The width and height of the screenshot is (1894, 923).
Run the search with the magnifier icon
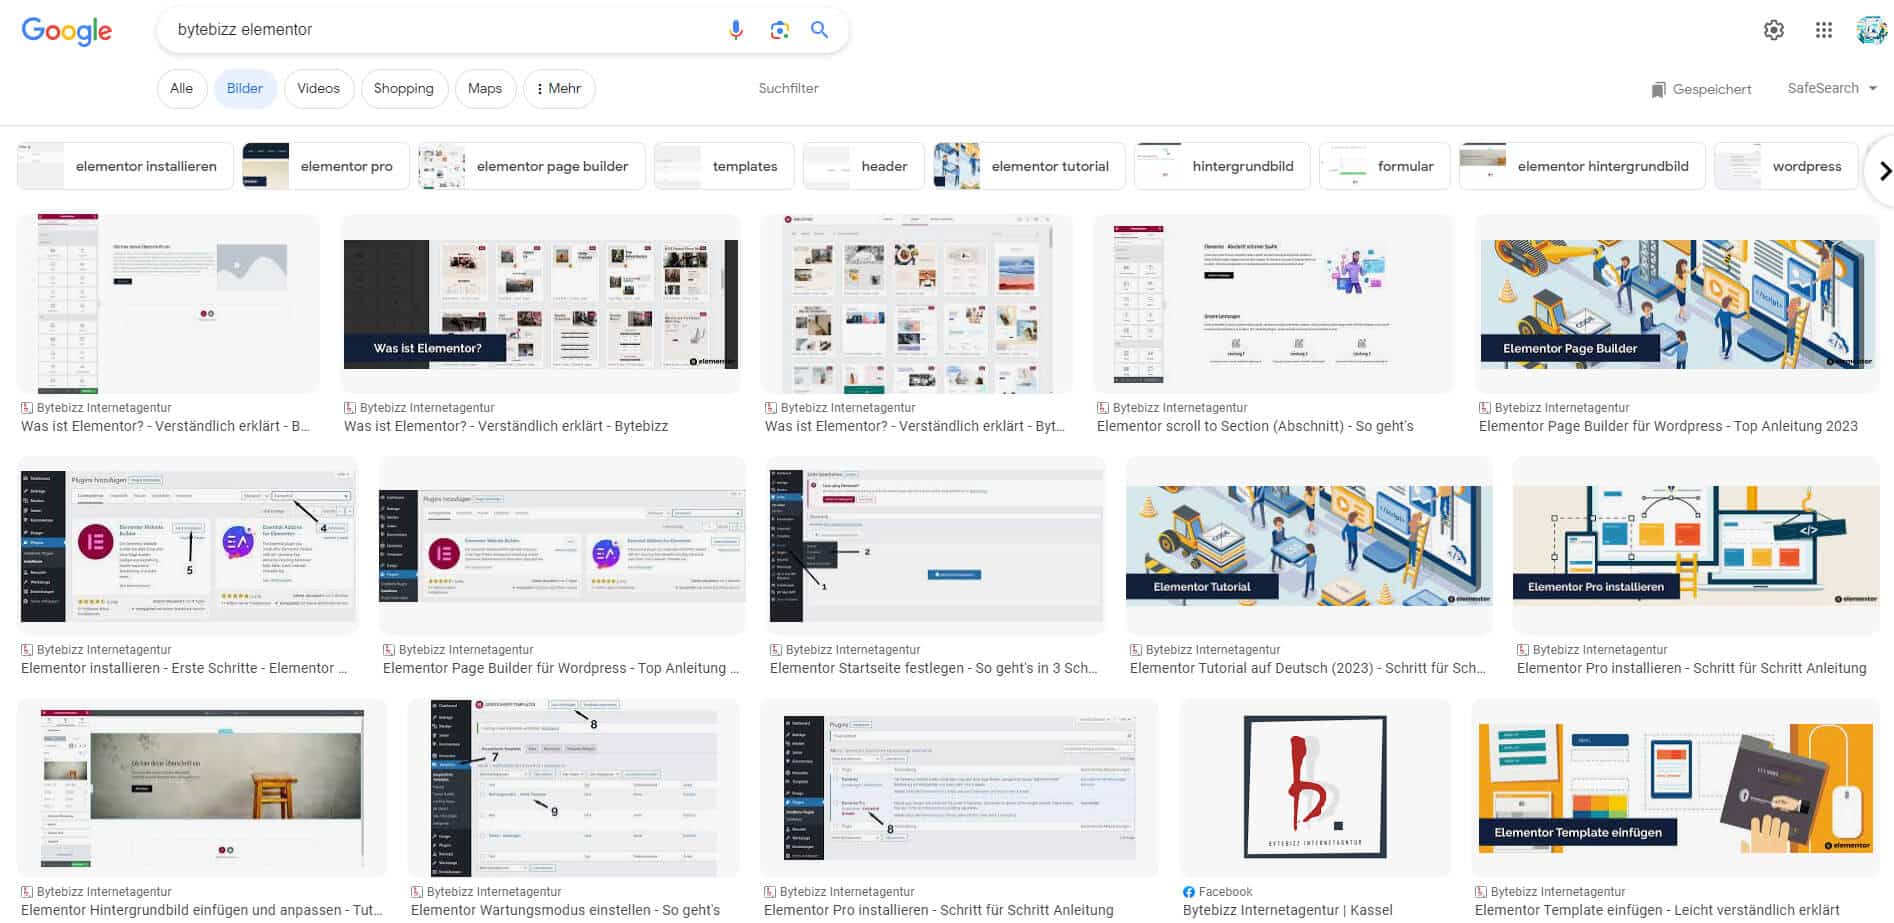coord(819,30)
